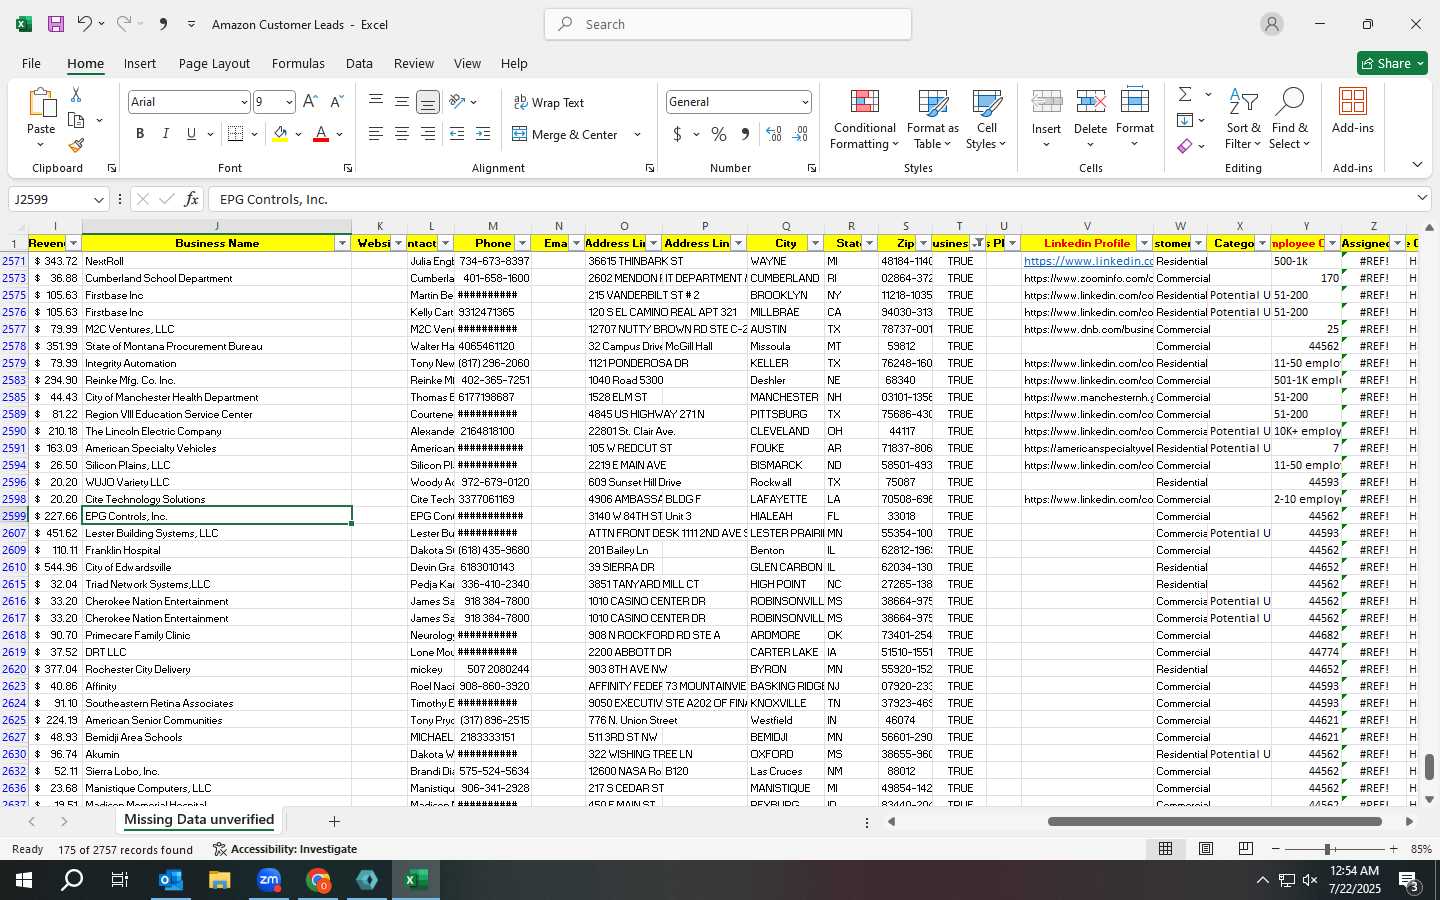The image size is (1440, 900).
Task: Open the Fill Color arrow menu
Action: pos(298,134)
